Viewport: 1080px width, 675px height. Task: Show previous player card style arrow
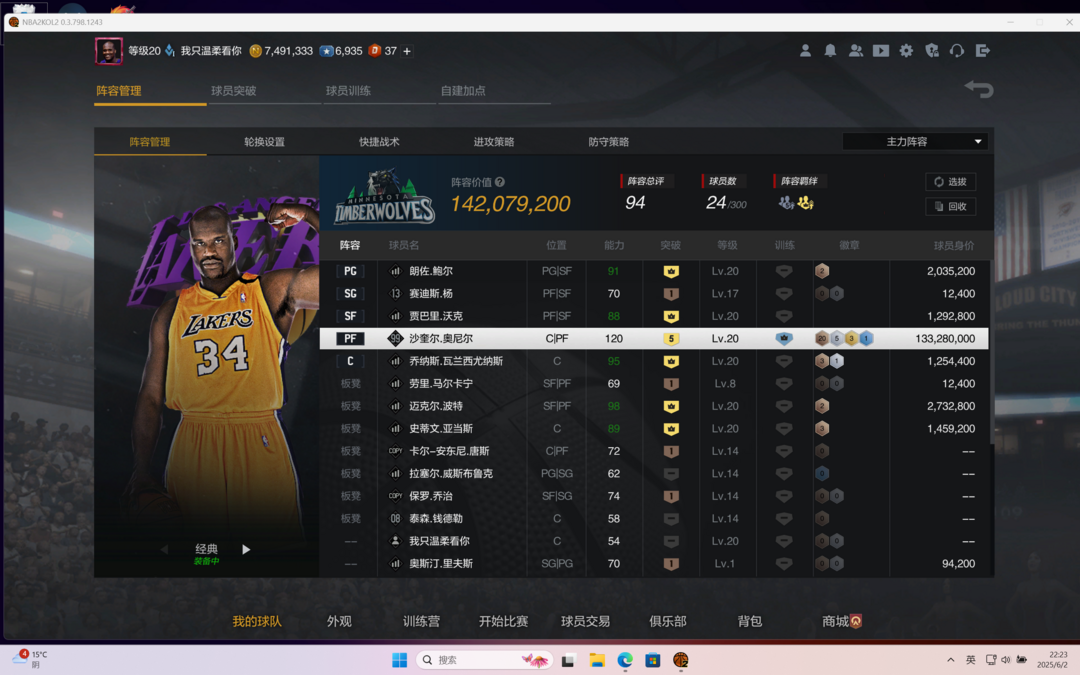(165, 550)
